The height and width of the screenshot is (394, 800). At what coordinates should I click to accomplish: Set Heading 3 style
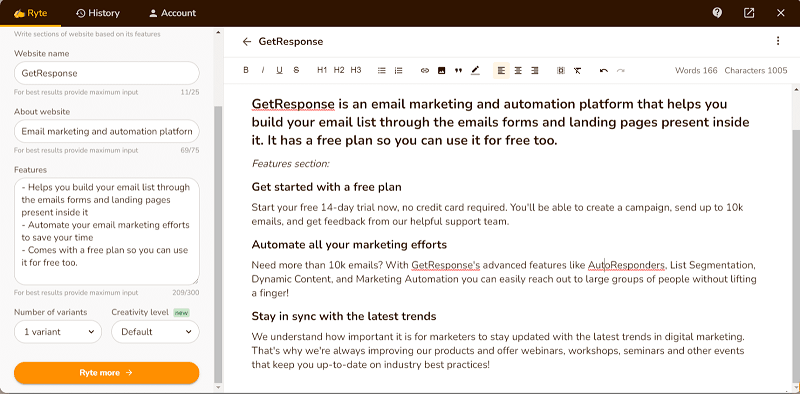tap(356, 70)
